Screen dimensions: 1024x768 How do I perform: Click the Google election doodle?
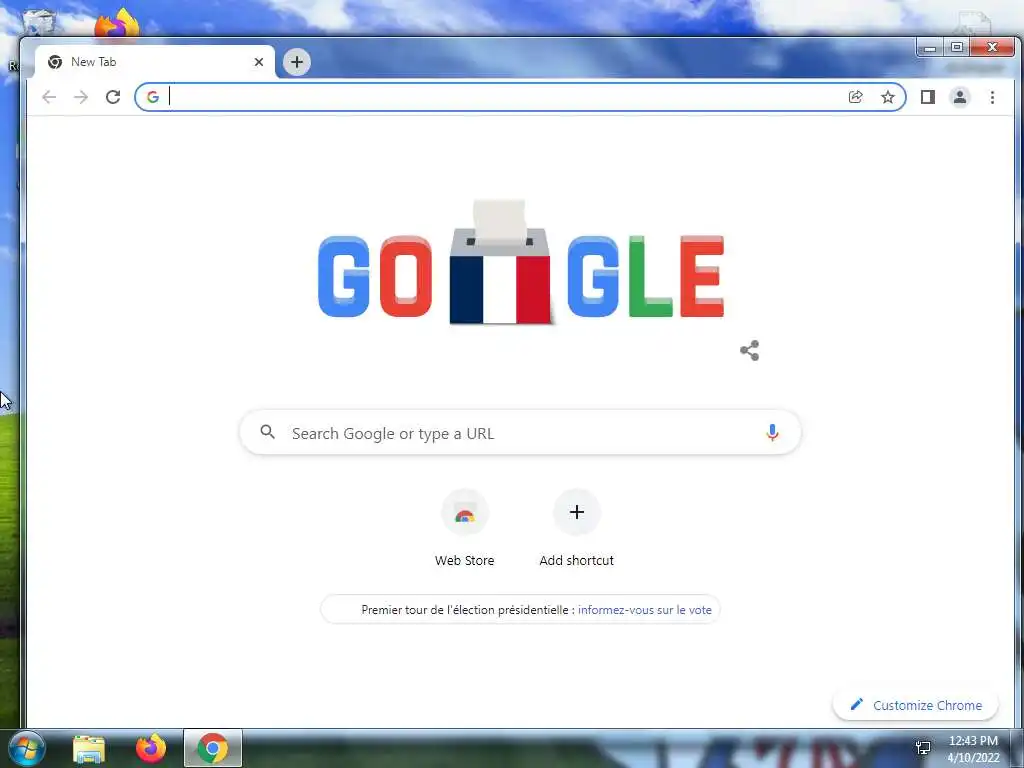520,263
